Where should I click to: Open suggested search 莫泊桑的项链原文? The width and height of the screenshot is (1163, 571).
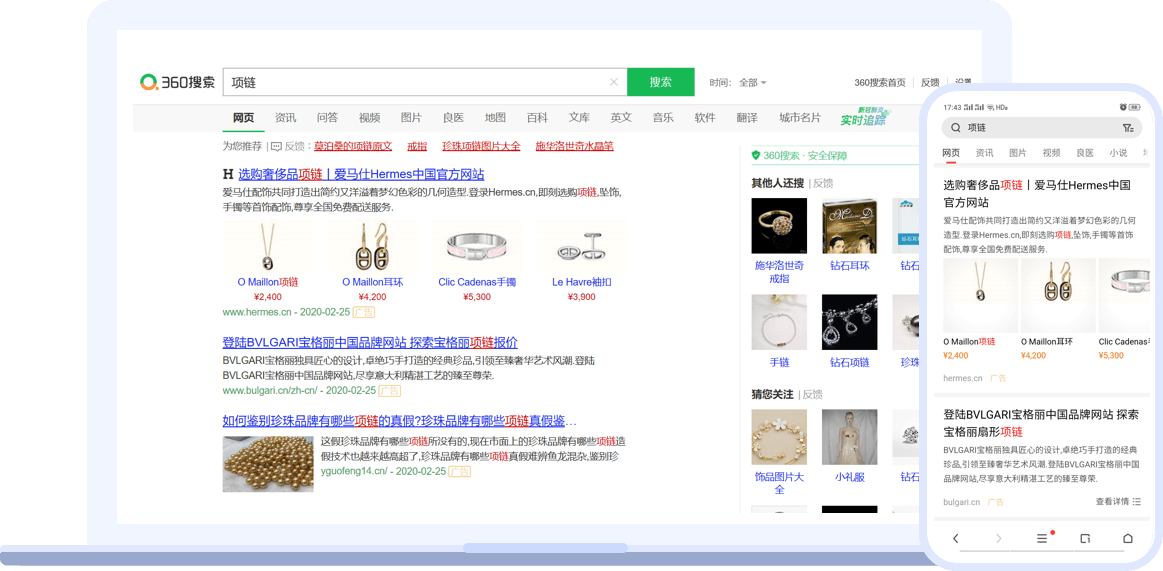click(x=353, y=146)
